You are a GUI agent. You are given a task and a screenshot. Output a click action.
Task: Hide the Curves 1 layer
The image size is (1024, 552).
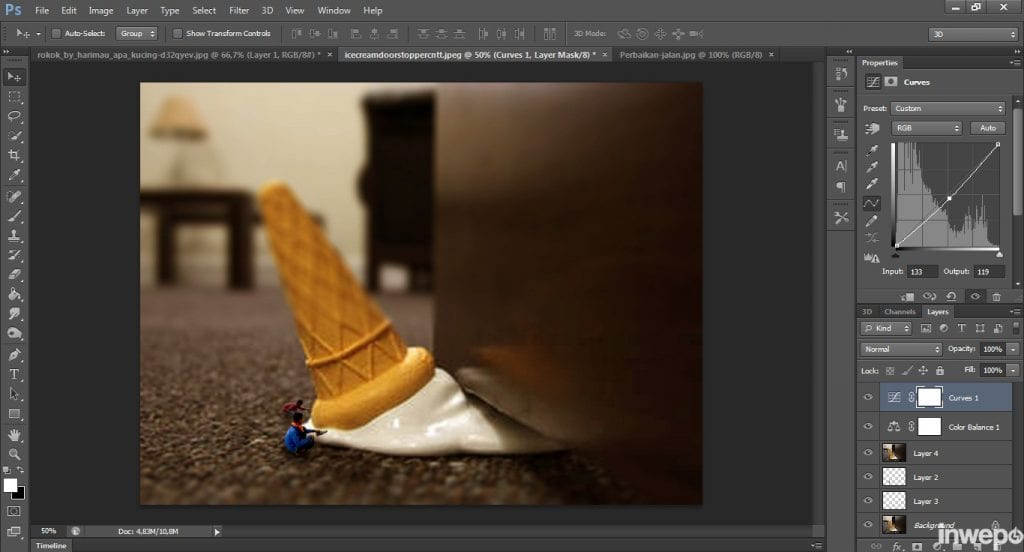pyautogui.click(x=868, y=397)
